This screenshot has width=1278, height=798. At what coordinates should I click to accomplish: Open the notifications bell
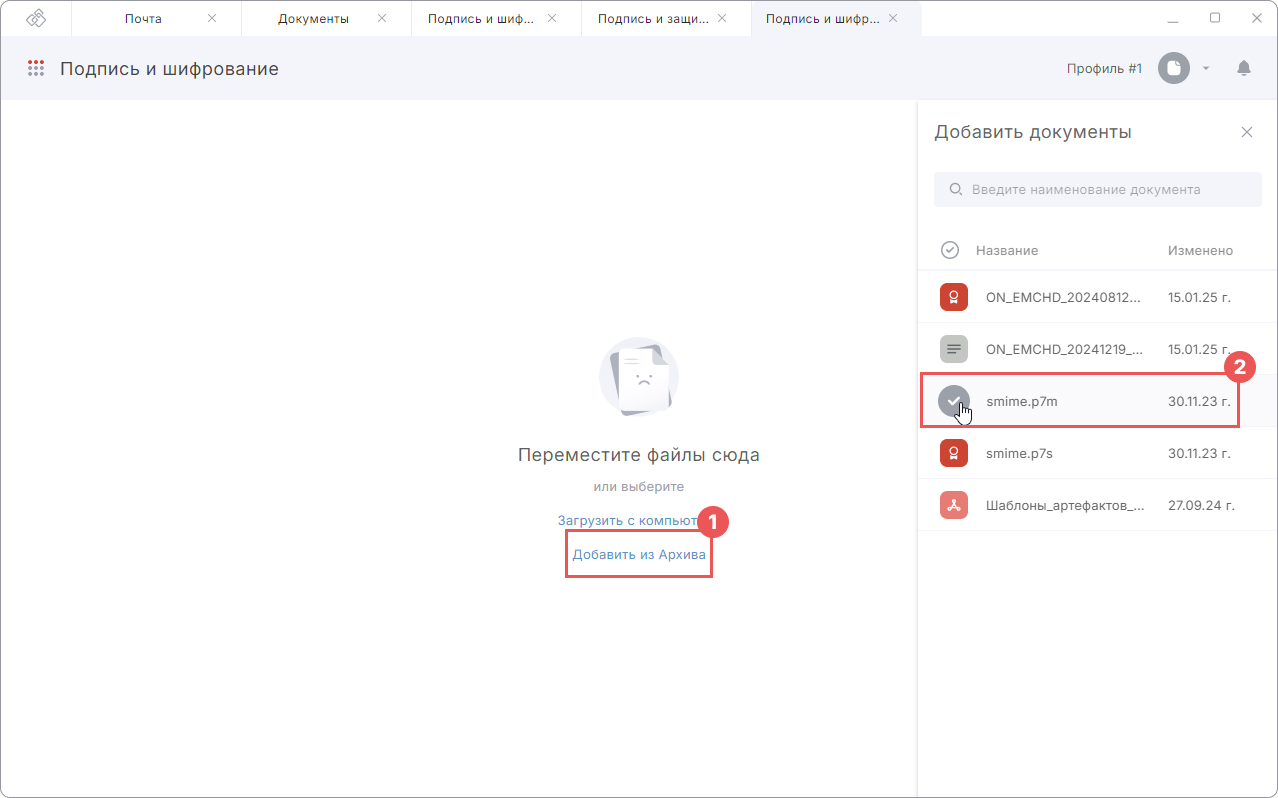pyautogui.click(x=1244, y=68)
